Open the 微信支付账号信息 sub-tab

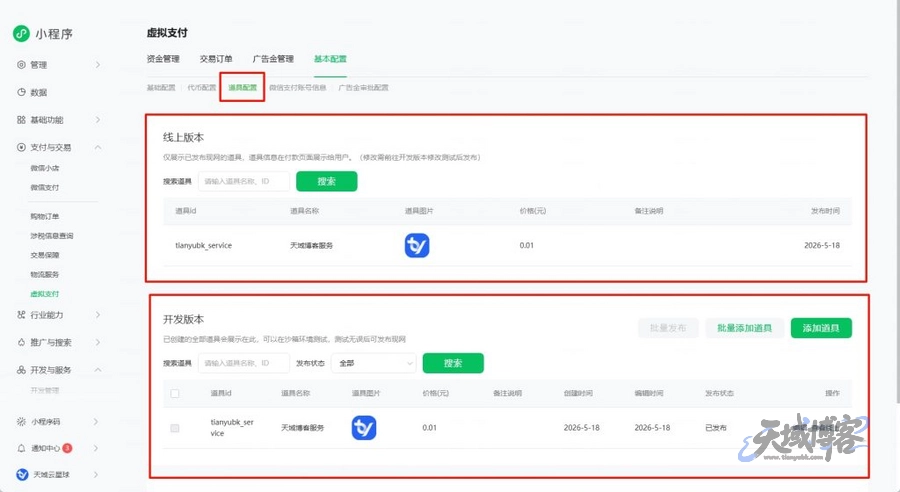click(297, 87)
